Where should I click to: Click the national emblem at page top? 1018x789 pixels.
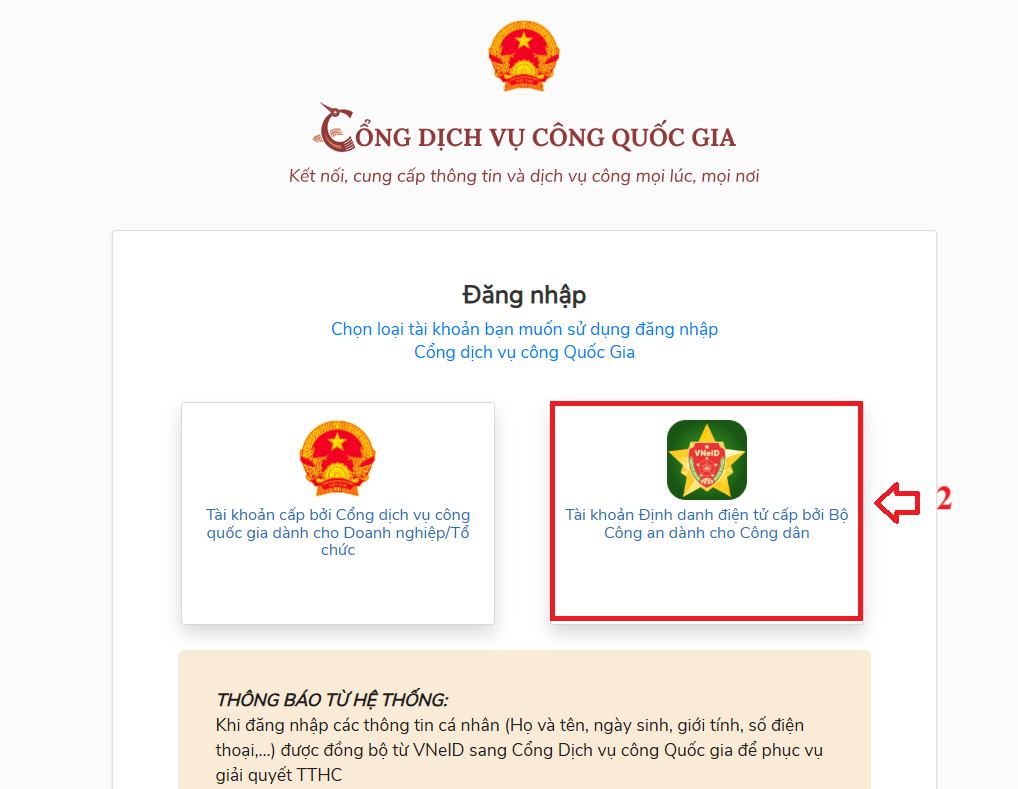[x=524, y=56]
